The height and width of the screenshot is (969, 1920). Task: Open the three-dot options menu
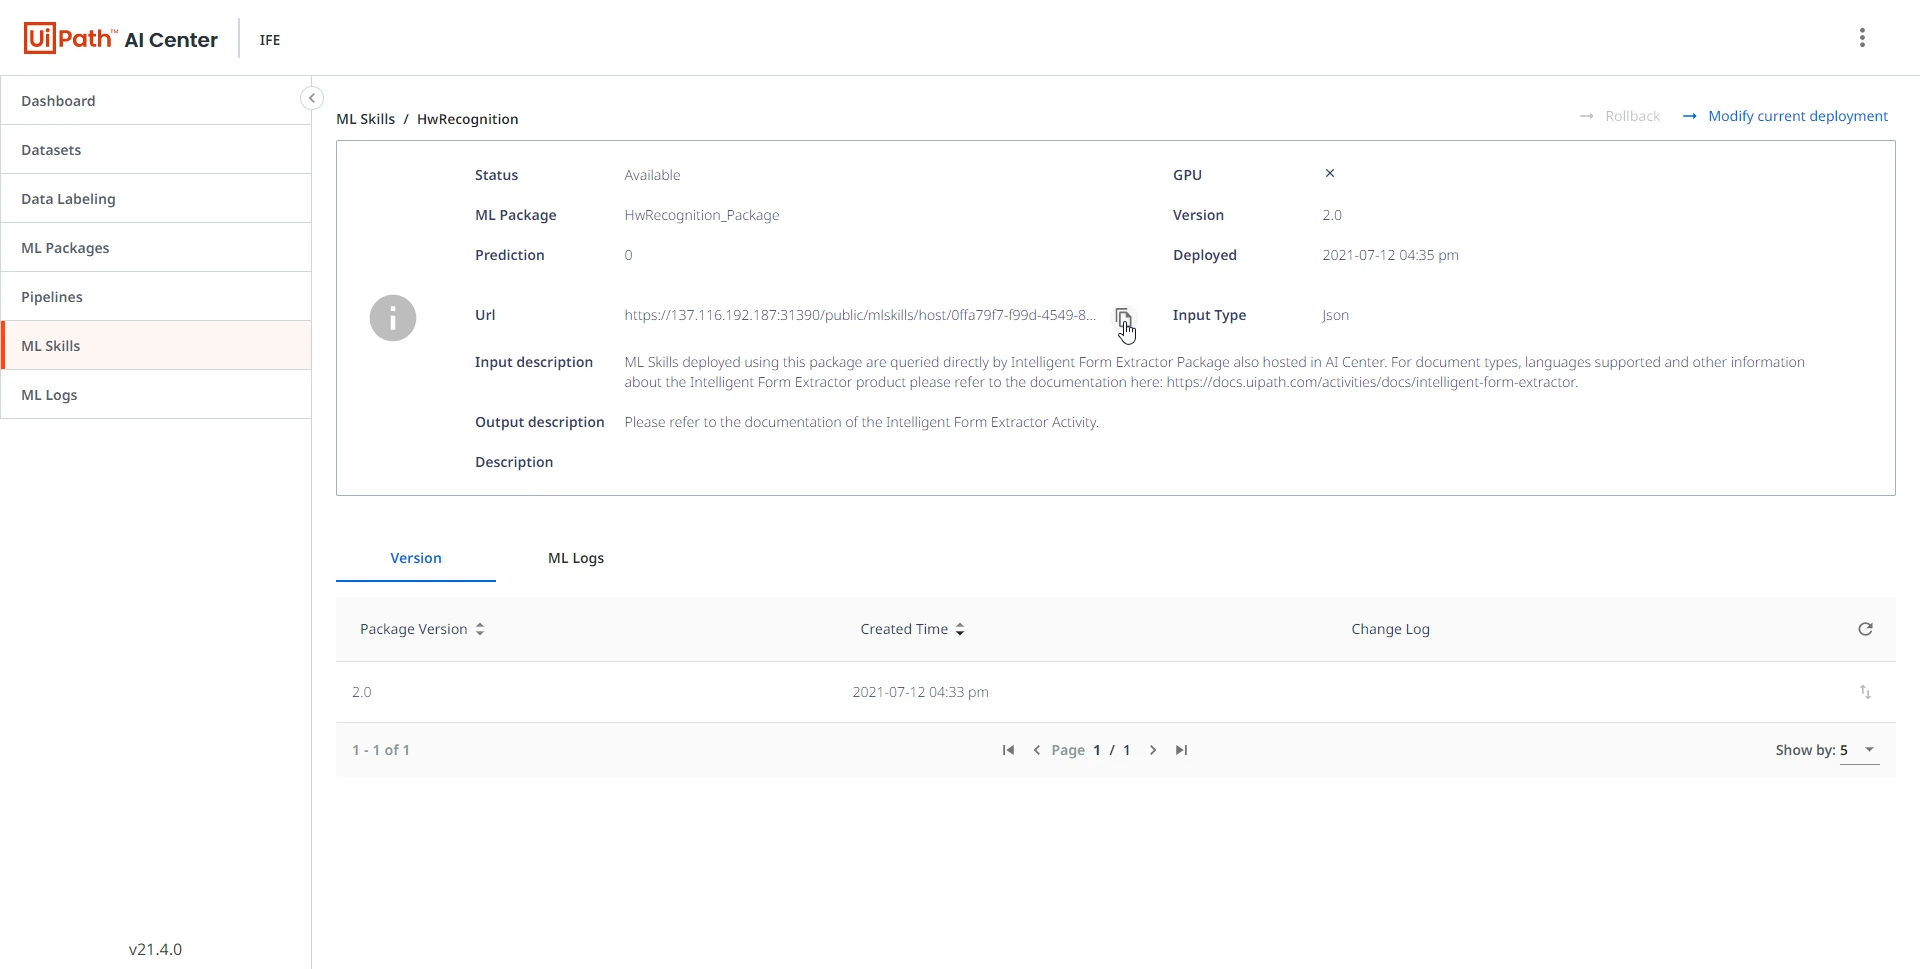coord(1862,38)
